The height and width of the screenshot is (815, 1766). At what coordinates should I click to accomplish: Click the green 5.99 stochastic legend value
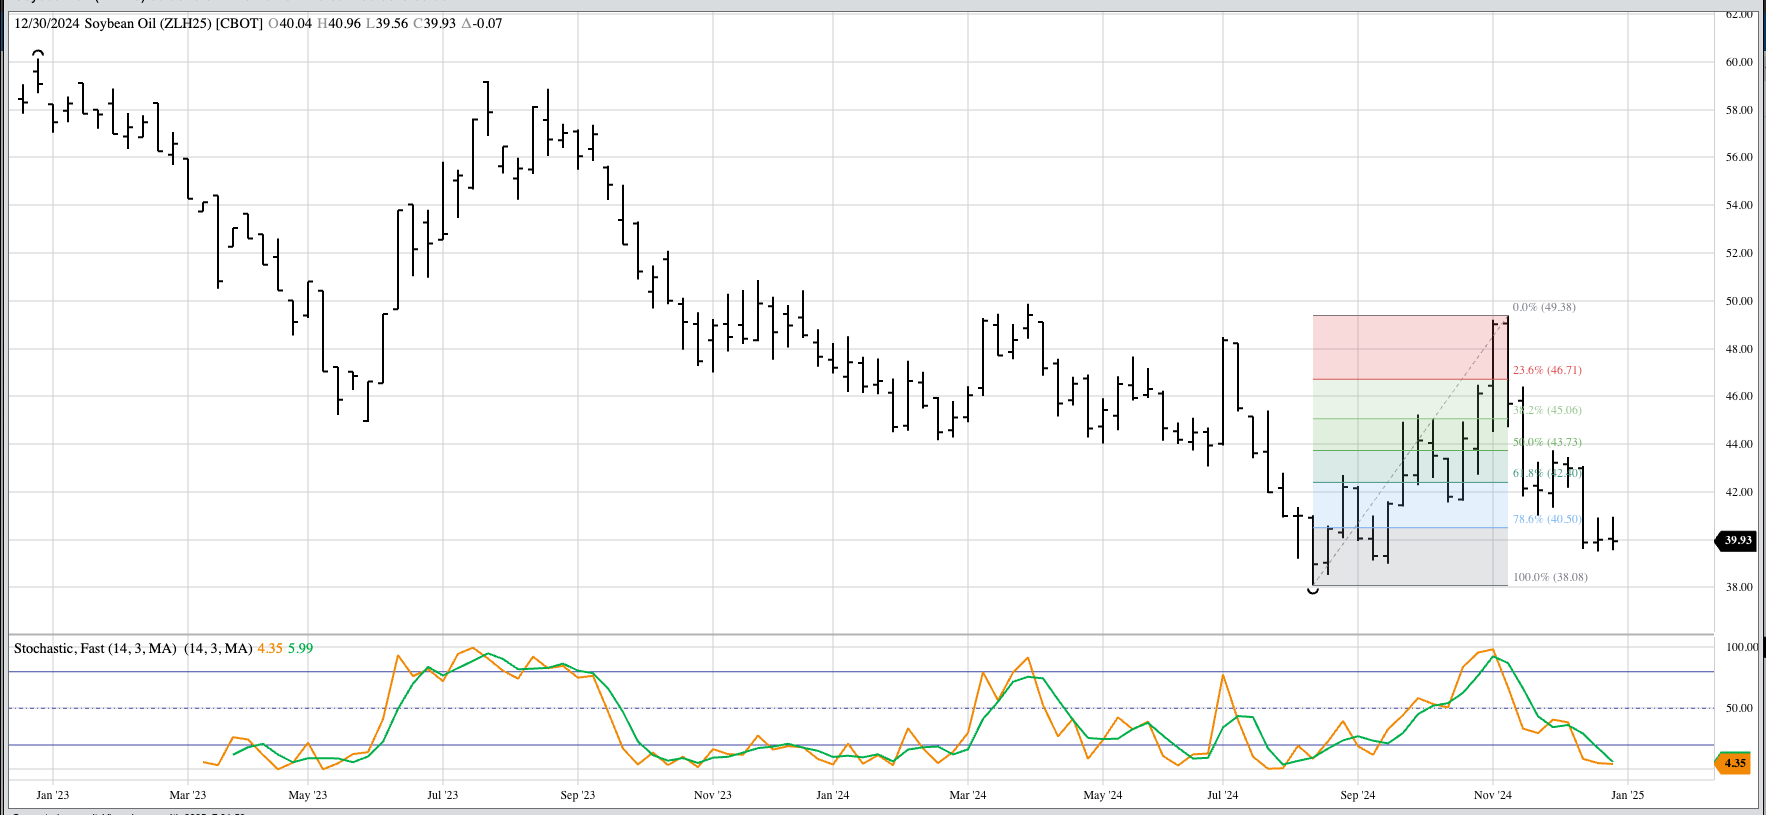[300, 648]
